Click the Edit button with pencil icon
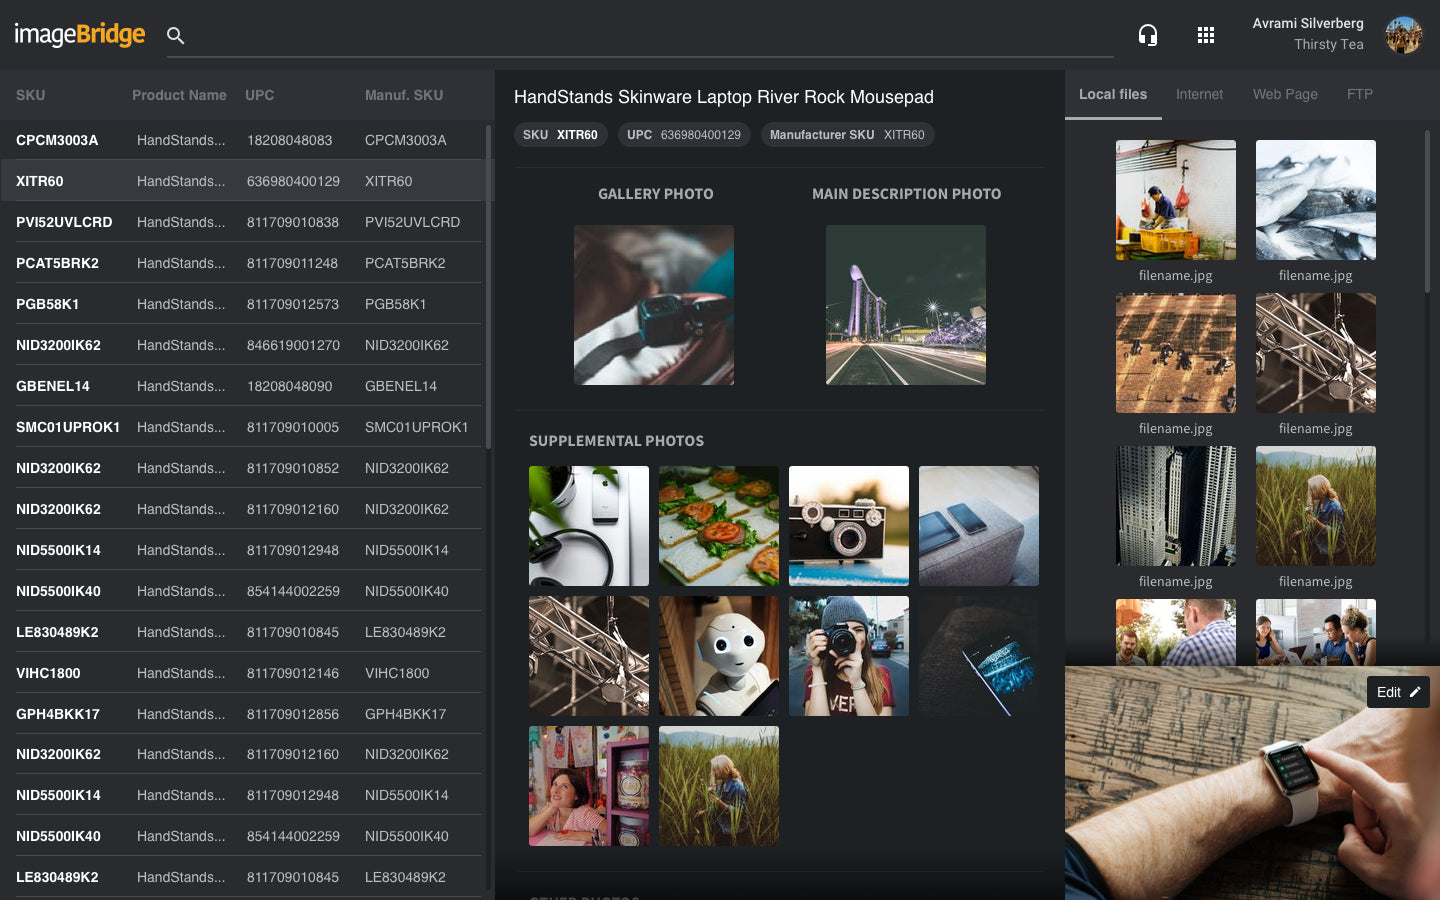 (x=1397, y=692)
